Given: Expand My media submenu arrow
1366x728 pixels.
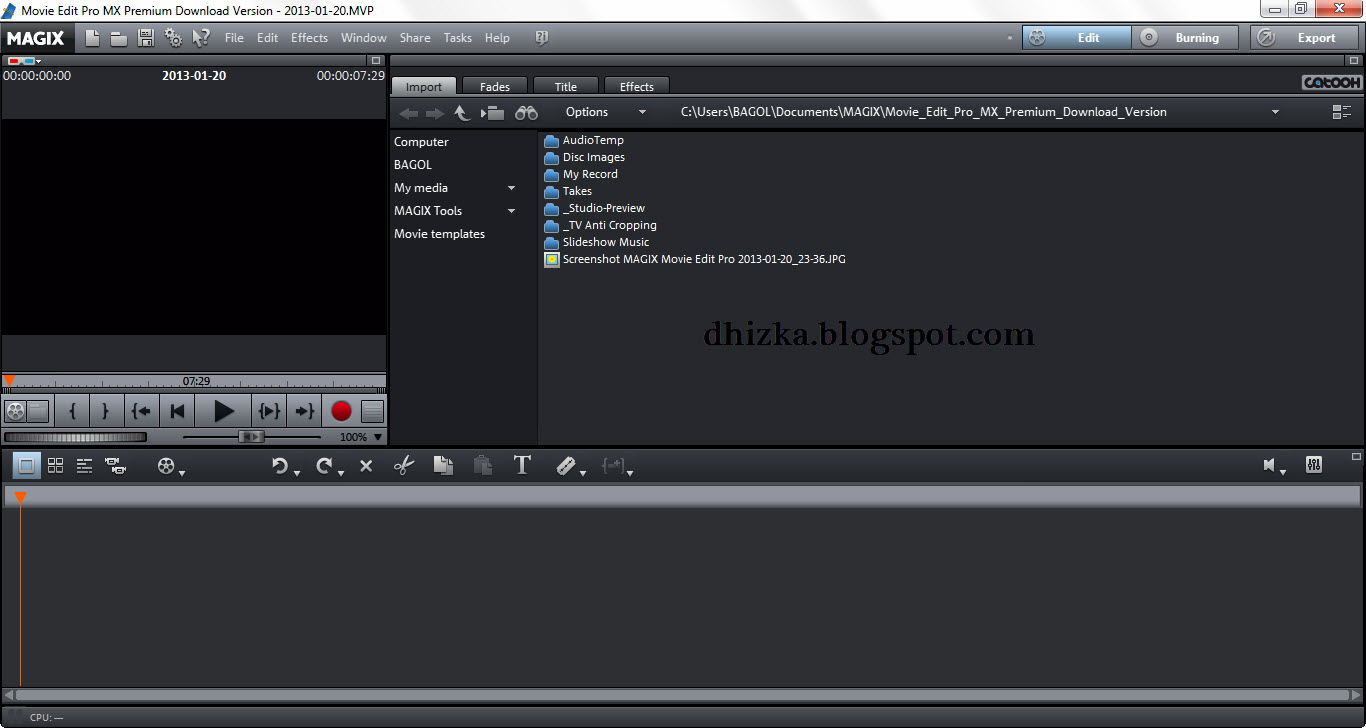Looking at the screenshot, I should point(511,188).
